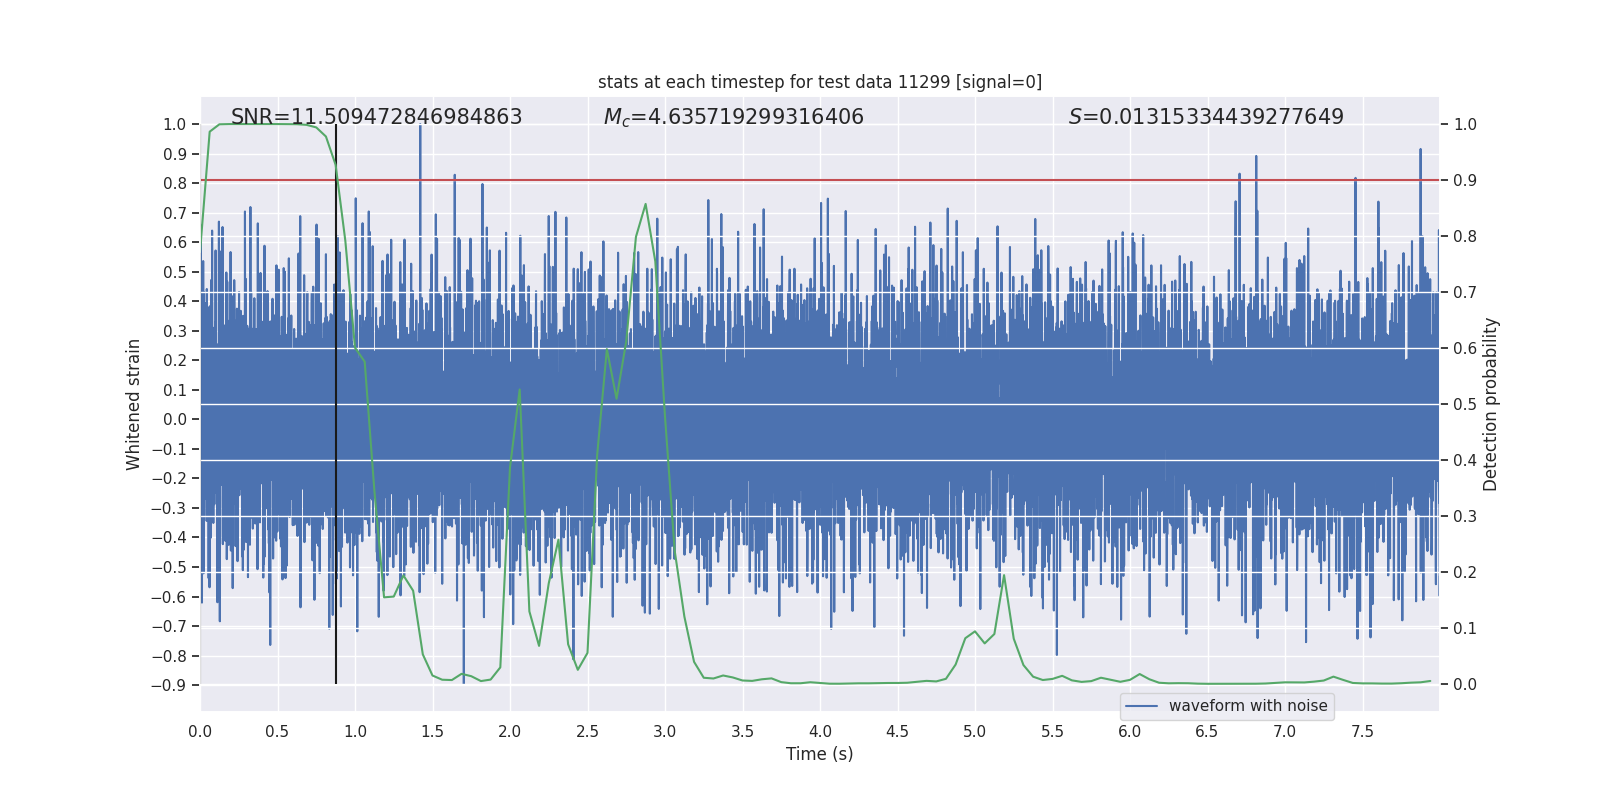This screenshot has width=1600, height=800.
Task: Click the red horizontal threshold line
Action: (820, 180)
